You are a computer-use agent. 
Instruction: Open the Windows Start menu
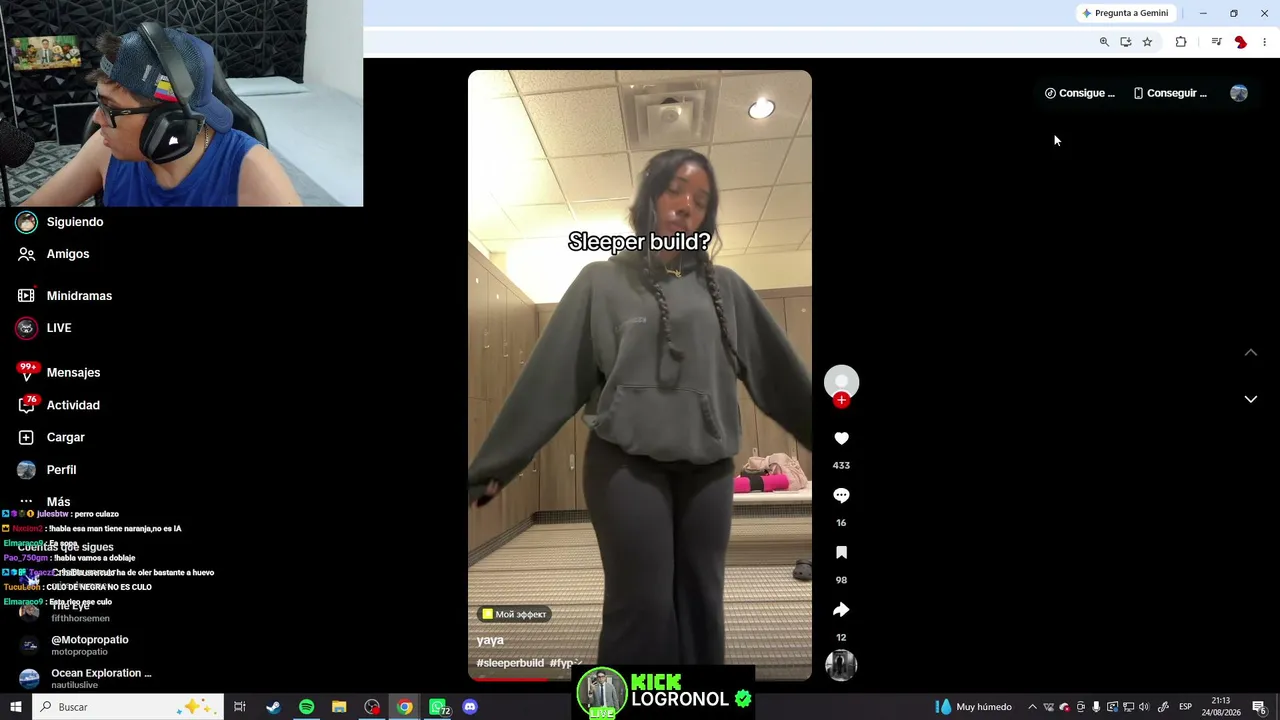[x=16, y=707]
